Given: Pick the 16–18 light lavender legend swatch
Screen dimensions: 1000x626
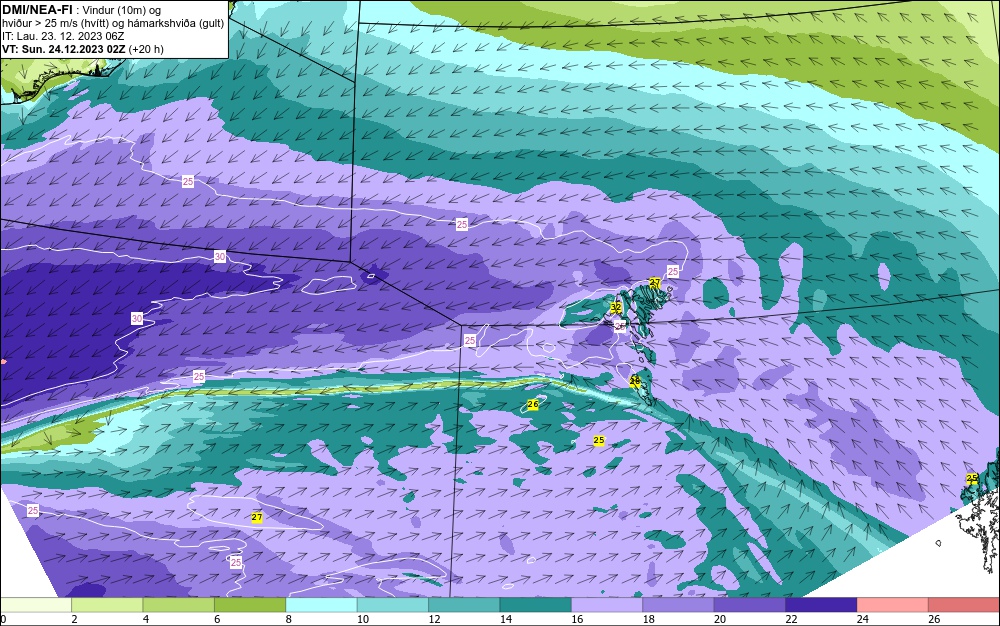Looking at the screenshot, I should point(607,605).
